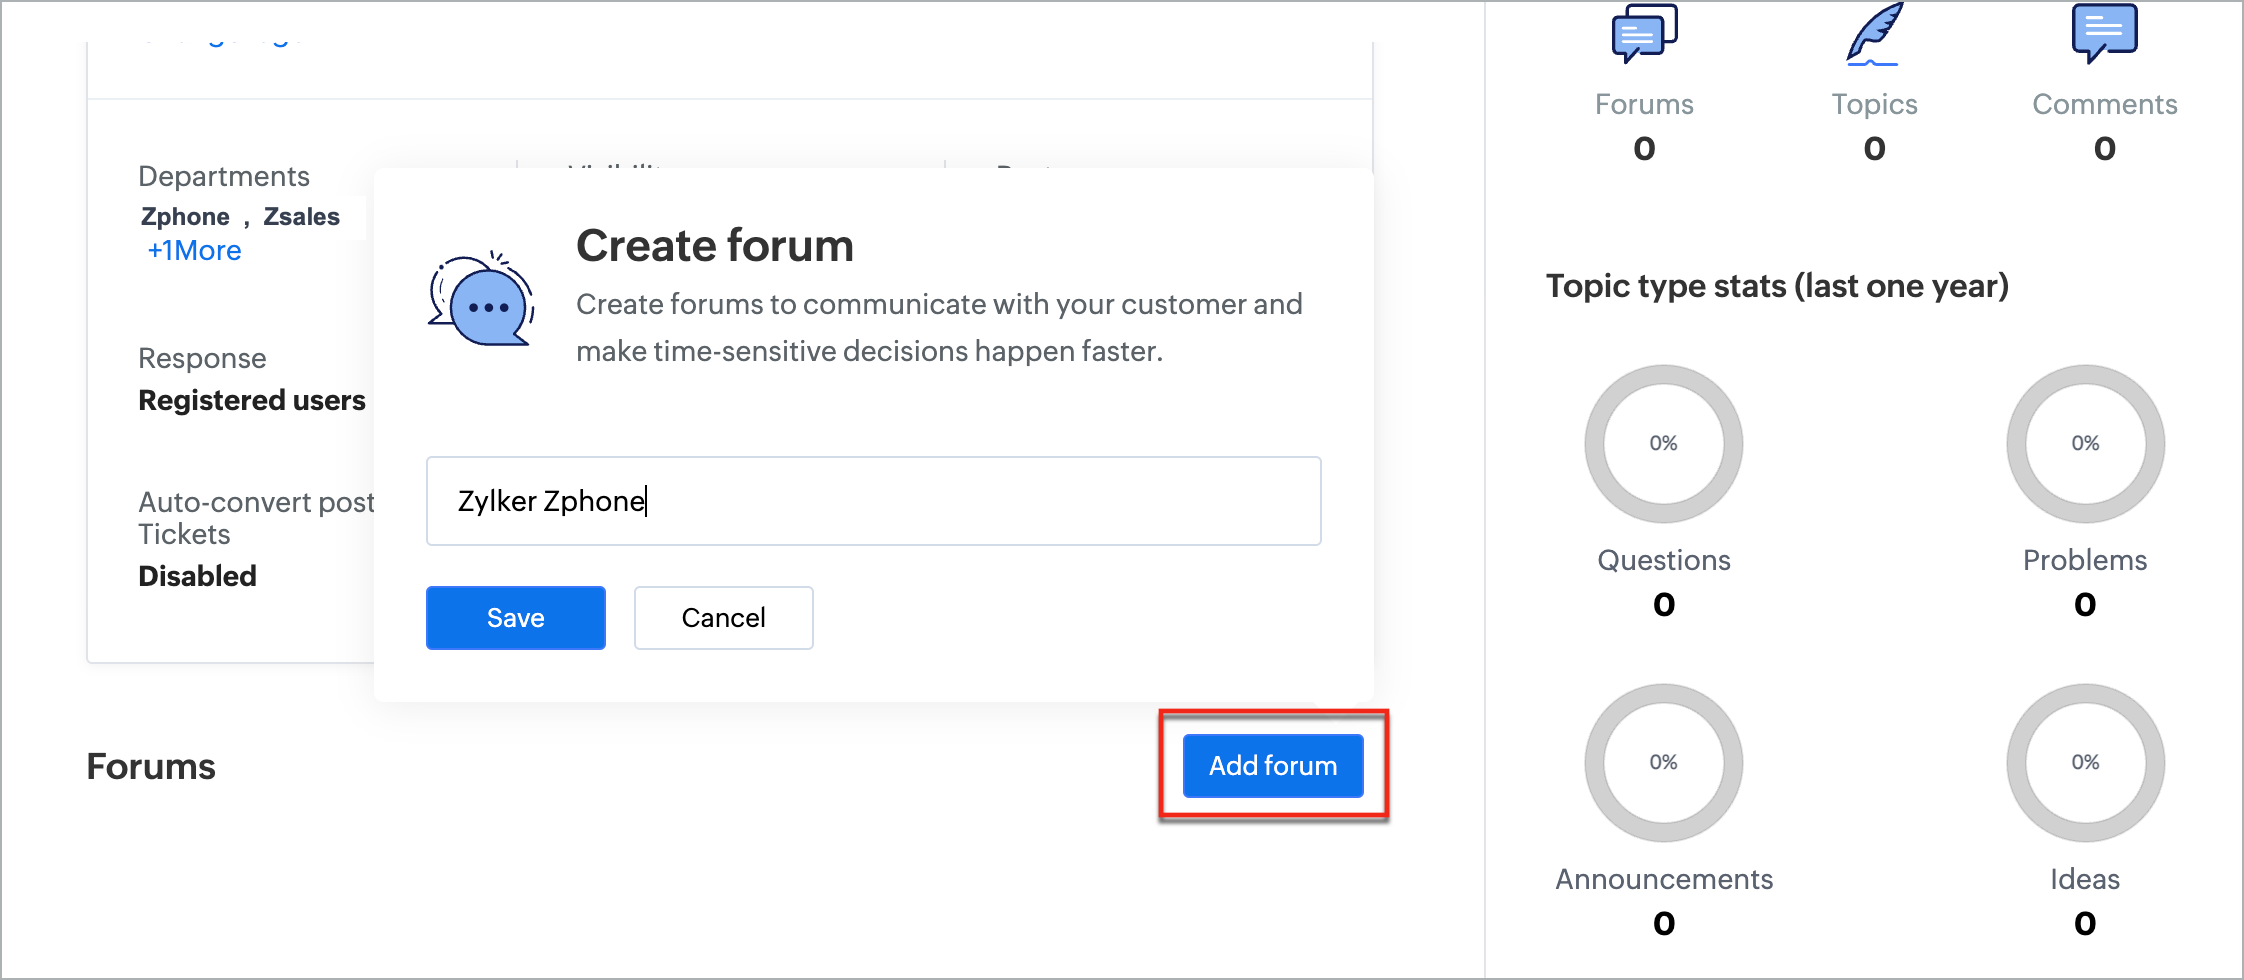Click the Registered users response value
Image resolution: width=2244 pixels, height=980 pixels.
click(x=252, y=400)
